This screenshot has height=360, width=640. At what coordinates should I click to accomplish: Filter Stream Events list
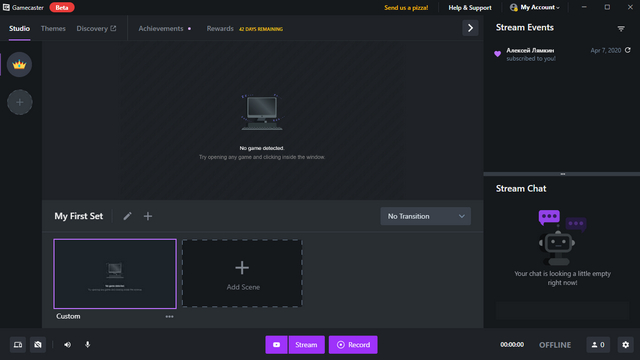click(x=621, y=29)
